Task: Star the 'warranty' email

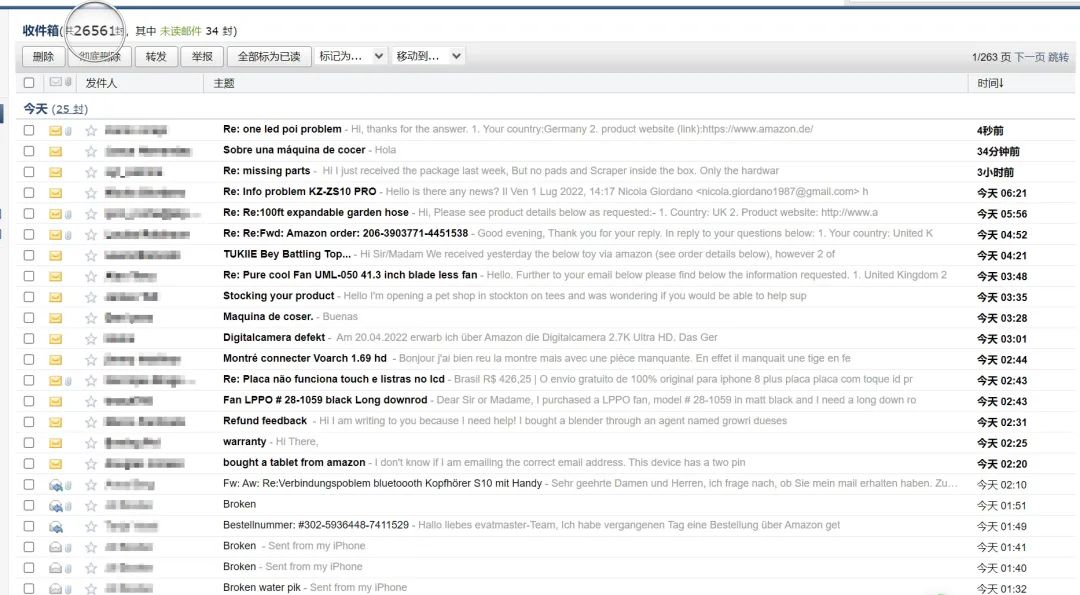Action: tap(91, 443)
